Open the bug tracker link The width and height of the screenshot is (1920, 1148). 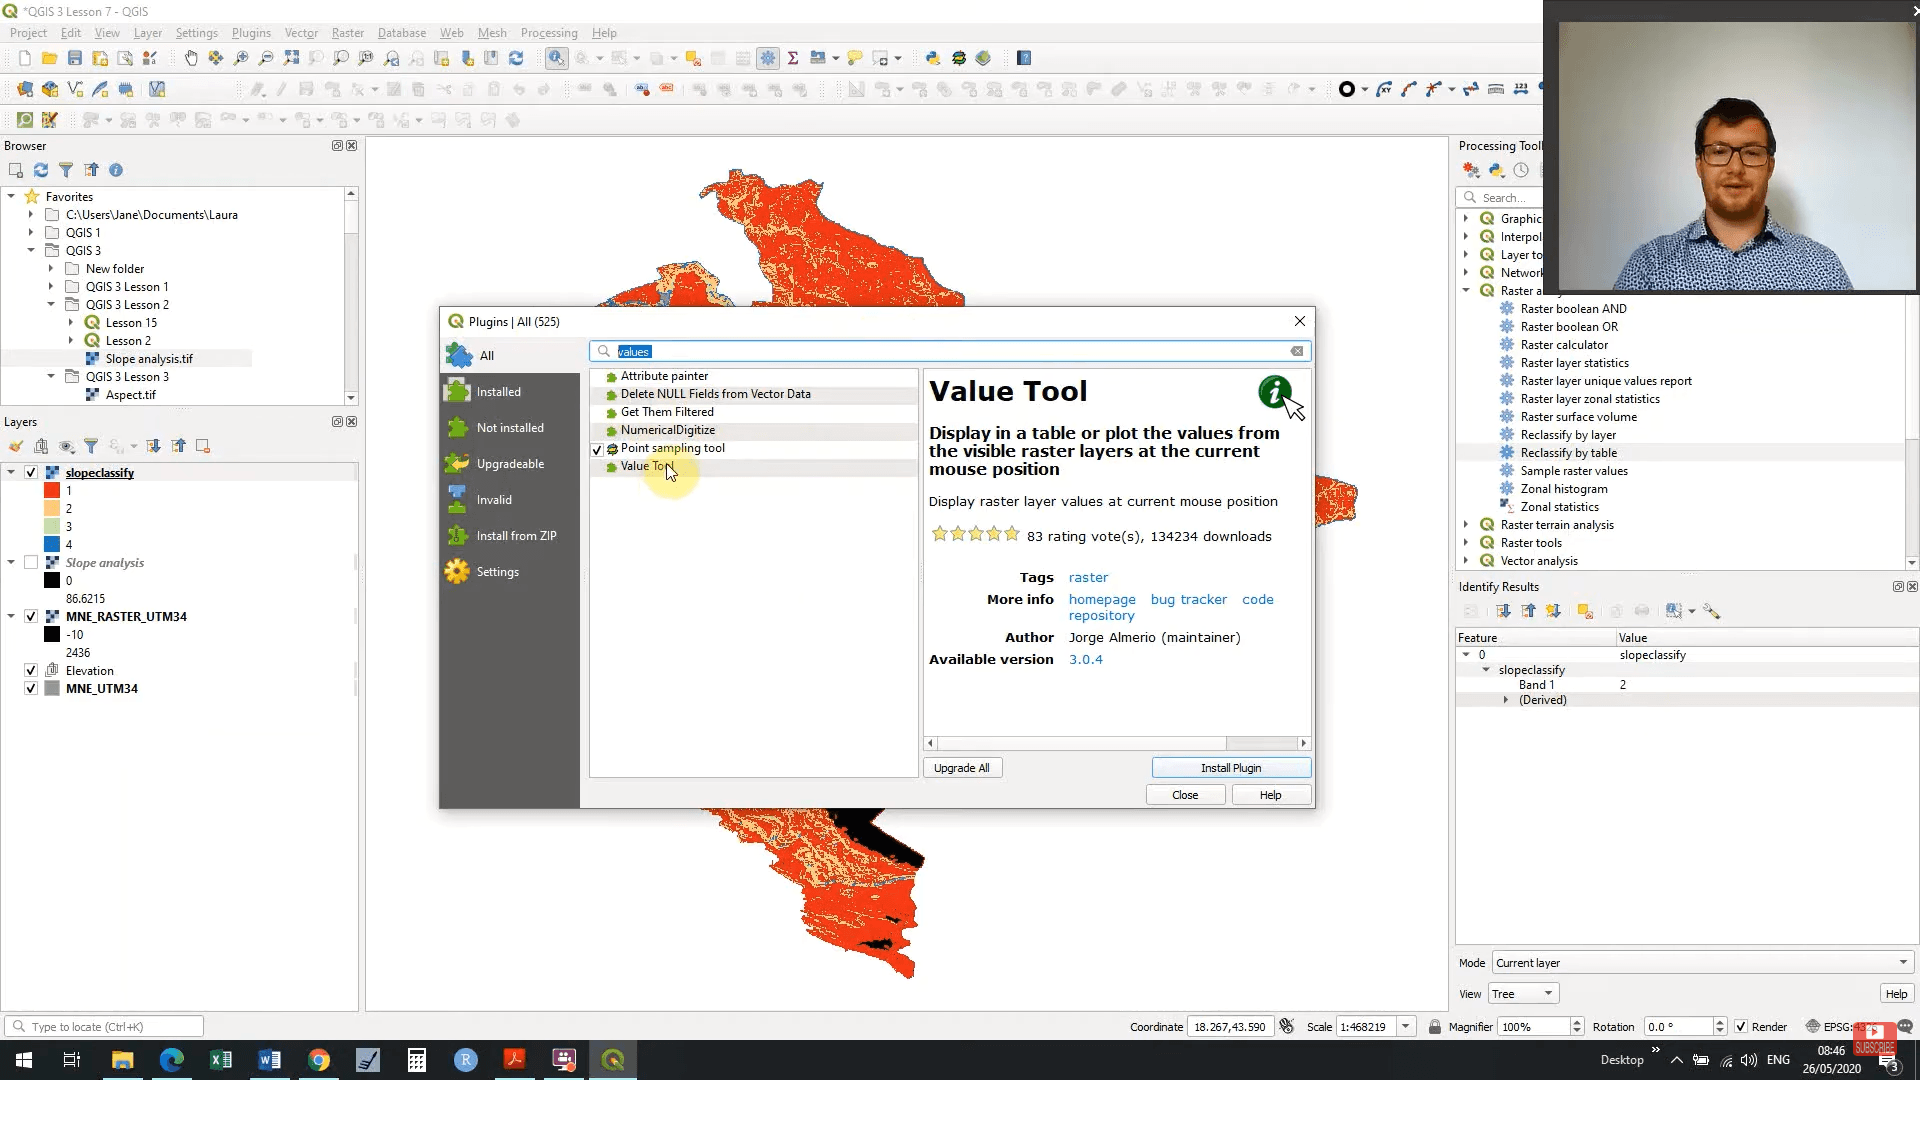tap(1189, 600)
